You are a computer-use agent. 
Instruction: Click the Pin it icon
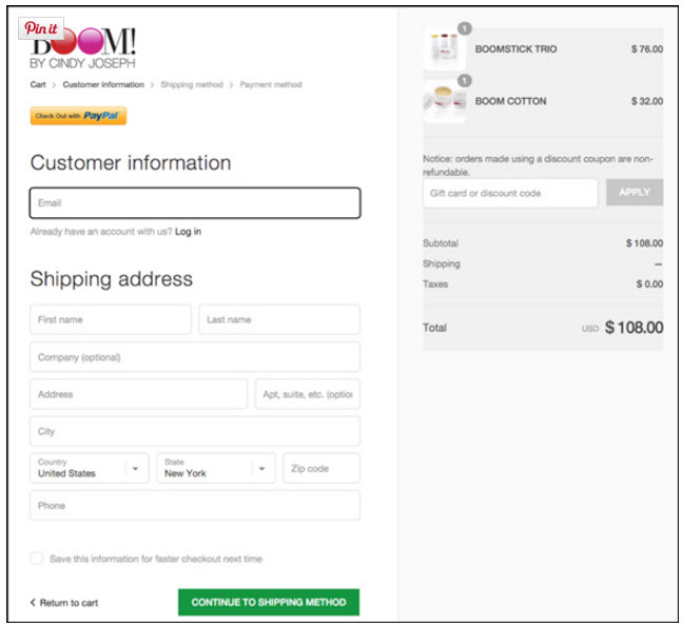(41, 28)
